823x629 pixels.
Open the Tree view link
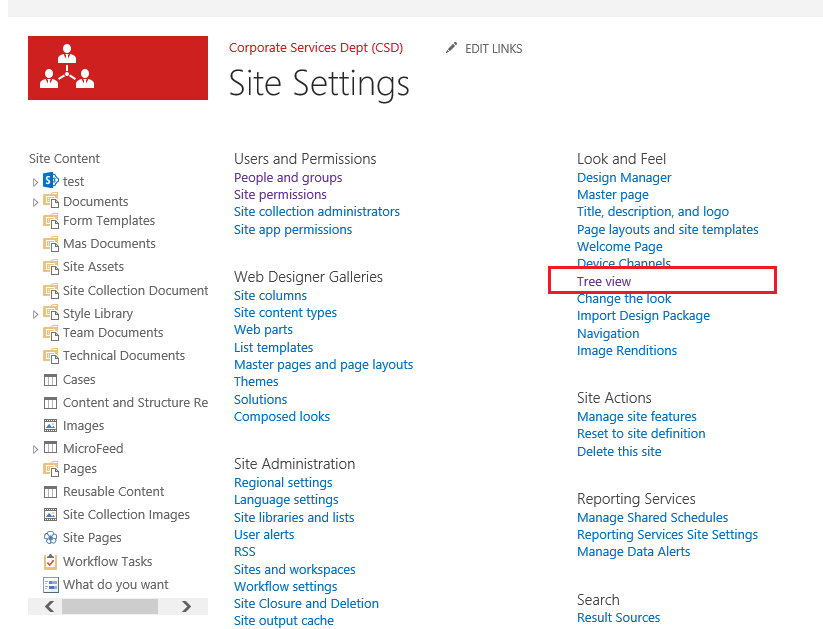(604, 281)
